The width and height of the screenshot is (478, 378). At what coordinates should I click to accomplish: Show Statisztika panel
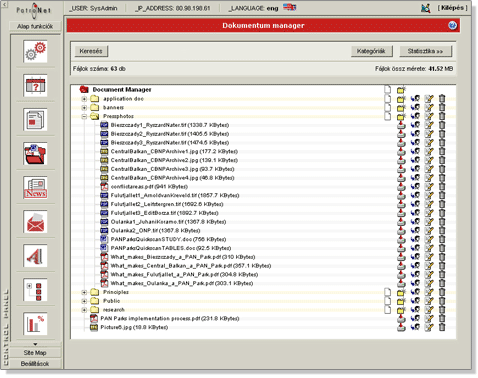click(x=425, y=51)
